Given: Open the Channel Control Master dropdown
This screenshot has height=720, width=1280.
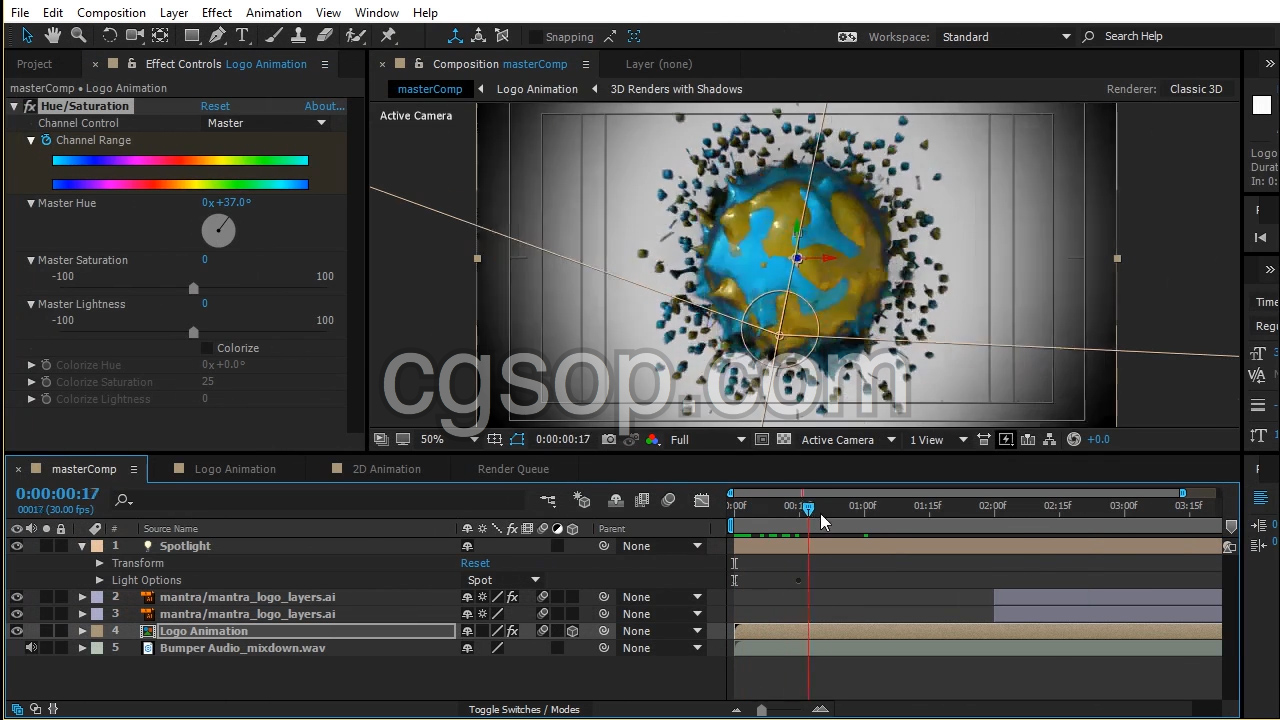Looking at the screenshot, I should click(x=266, y=123).
